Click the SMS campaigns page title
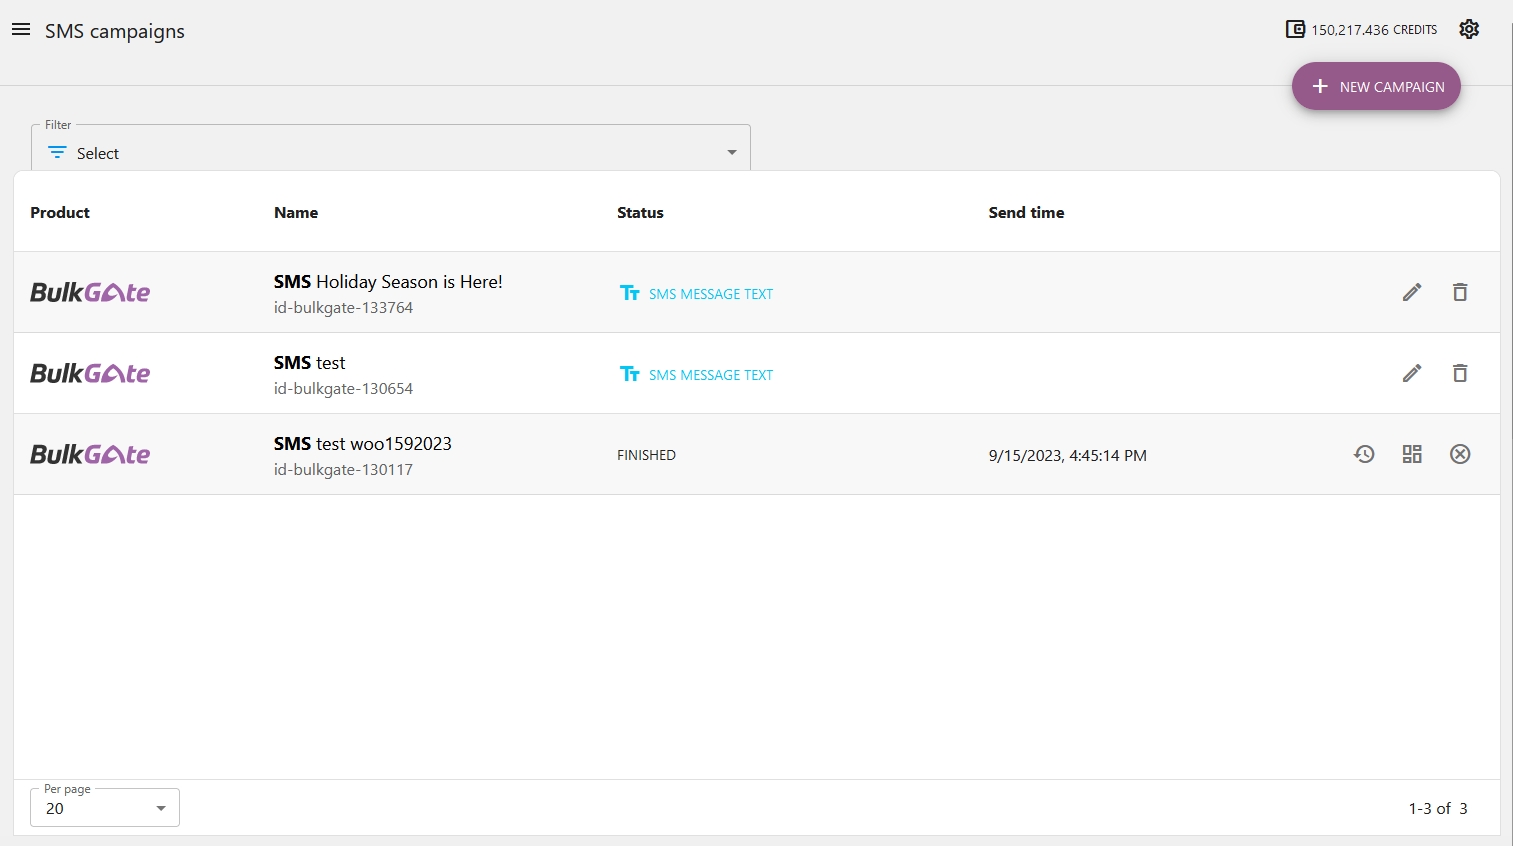The height and width of the screenshot is (846, 1513). [115, 31]
